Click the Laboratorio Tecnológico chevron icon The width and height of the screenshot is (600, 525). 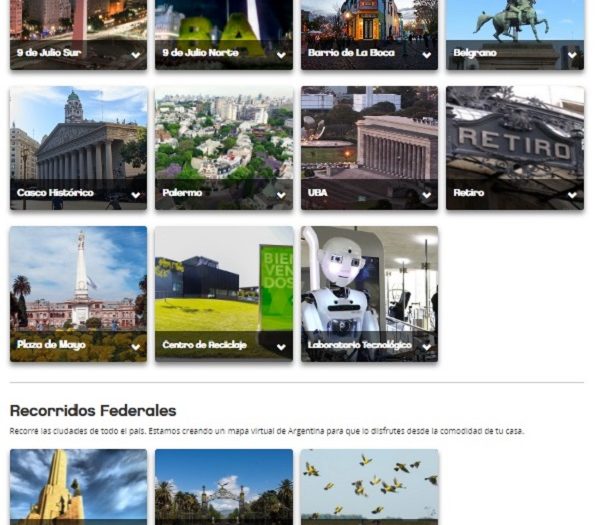(x=427, y=347)
